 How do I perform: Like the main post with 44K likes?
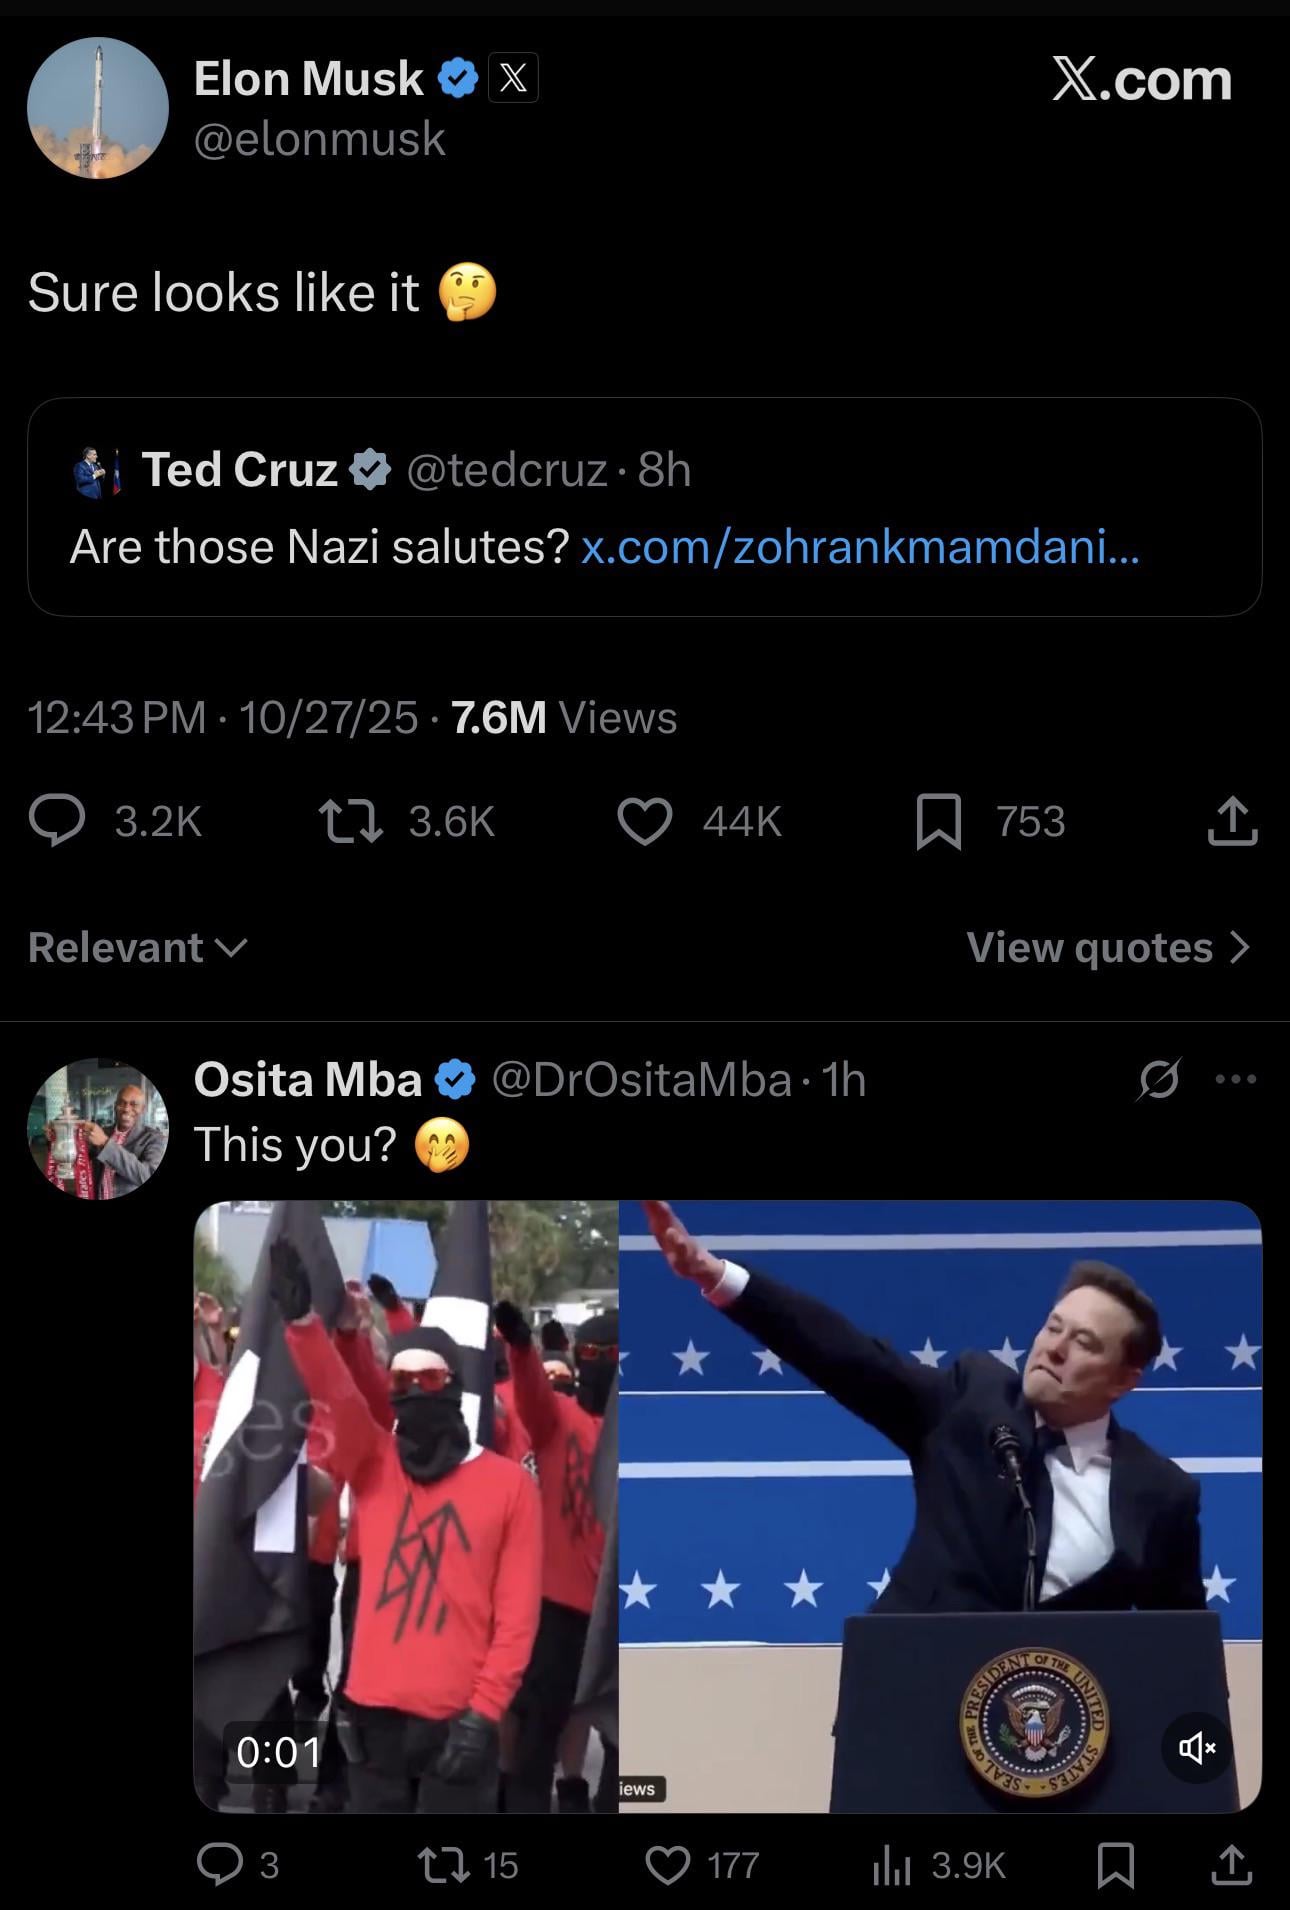pyautogui.click(x=645, y=822)
